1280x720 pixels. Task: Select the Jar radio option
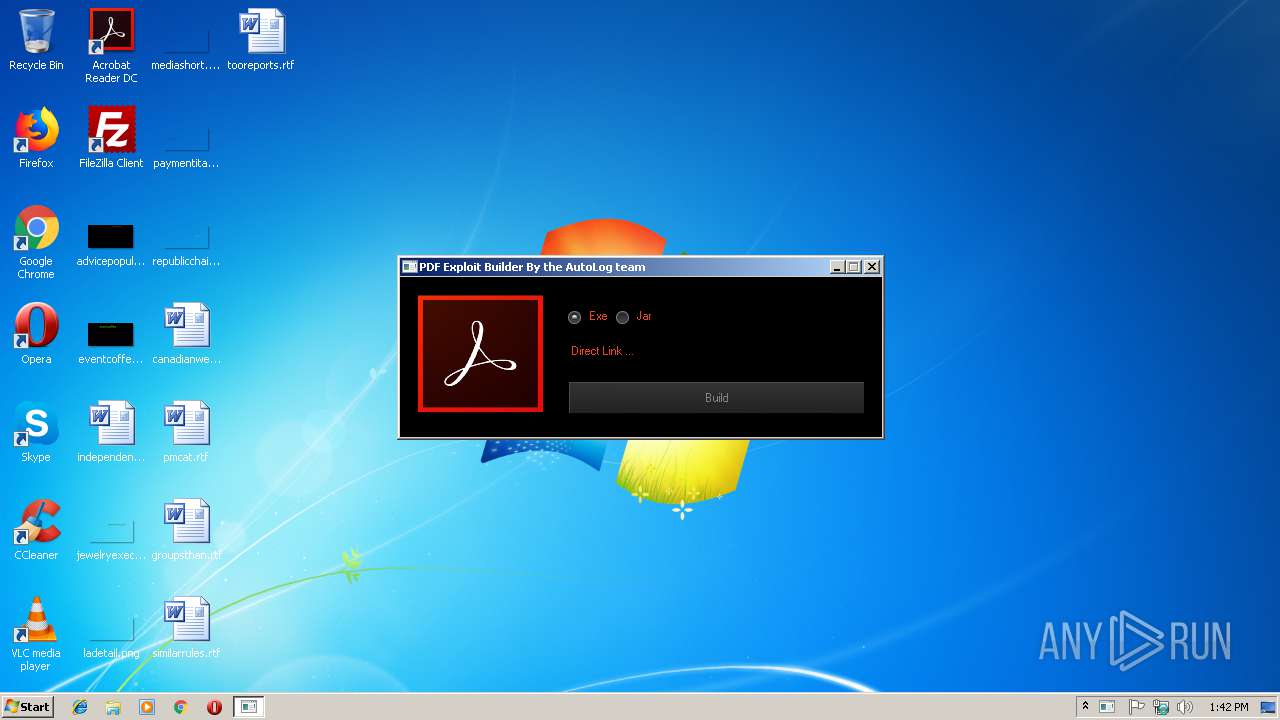point(634,317)
